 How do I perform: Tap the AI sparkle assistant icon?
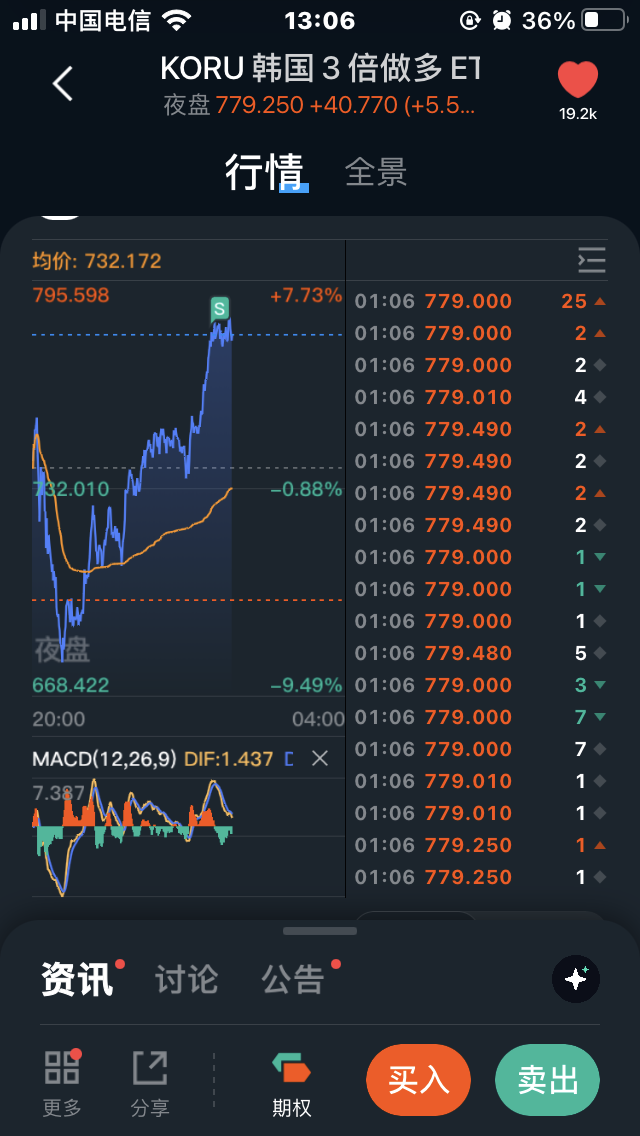(x=576, y=980)
